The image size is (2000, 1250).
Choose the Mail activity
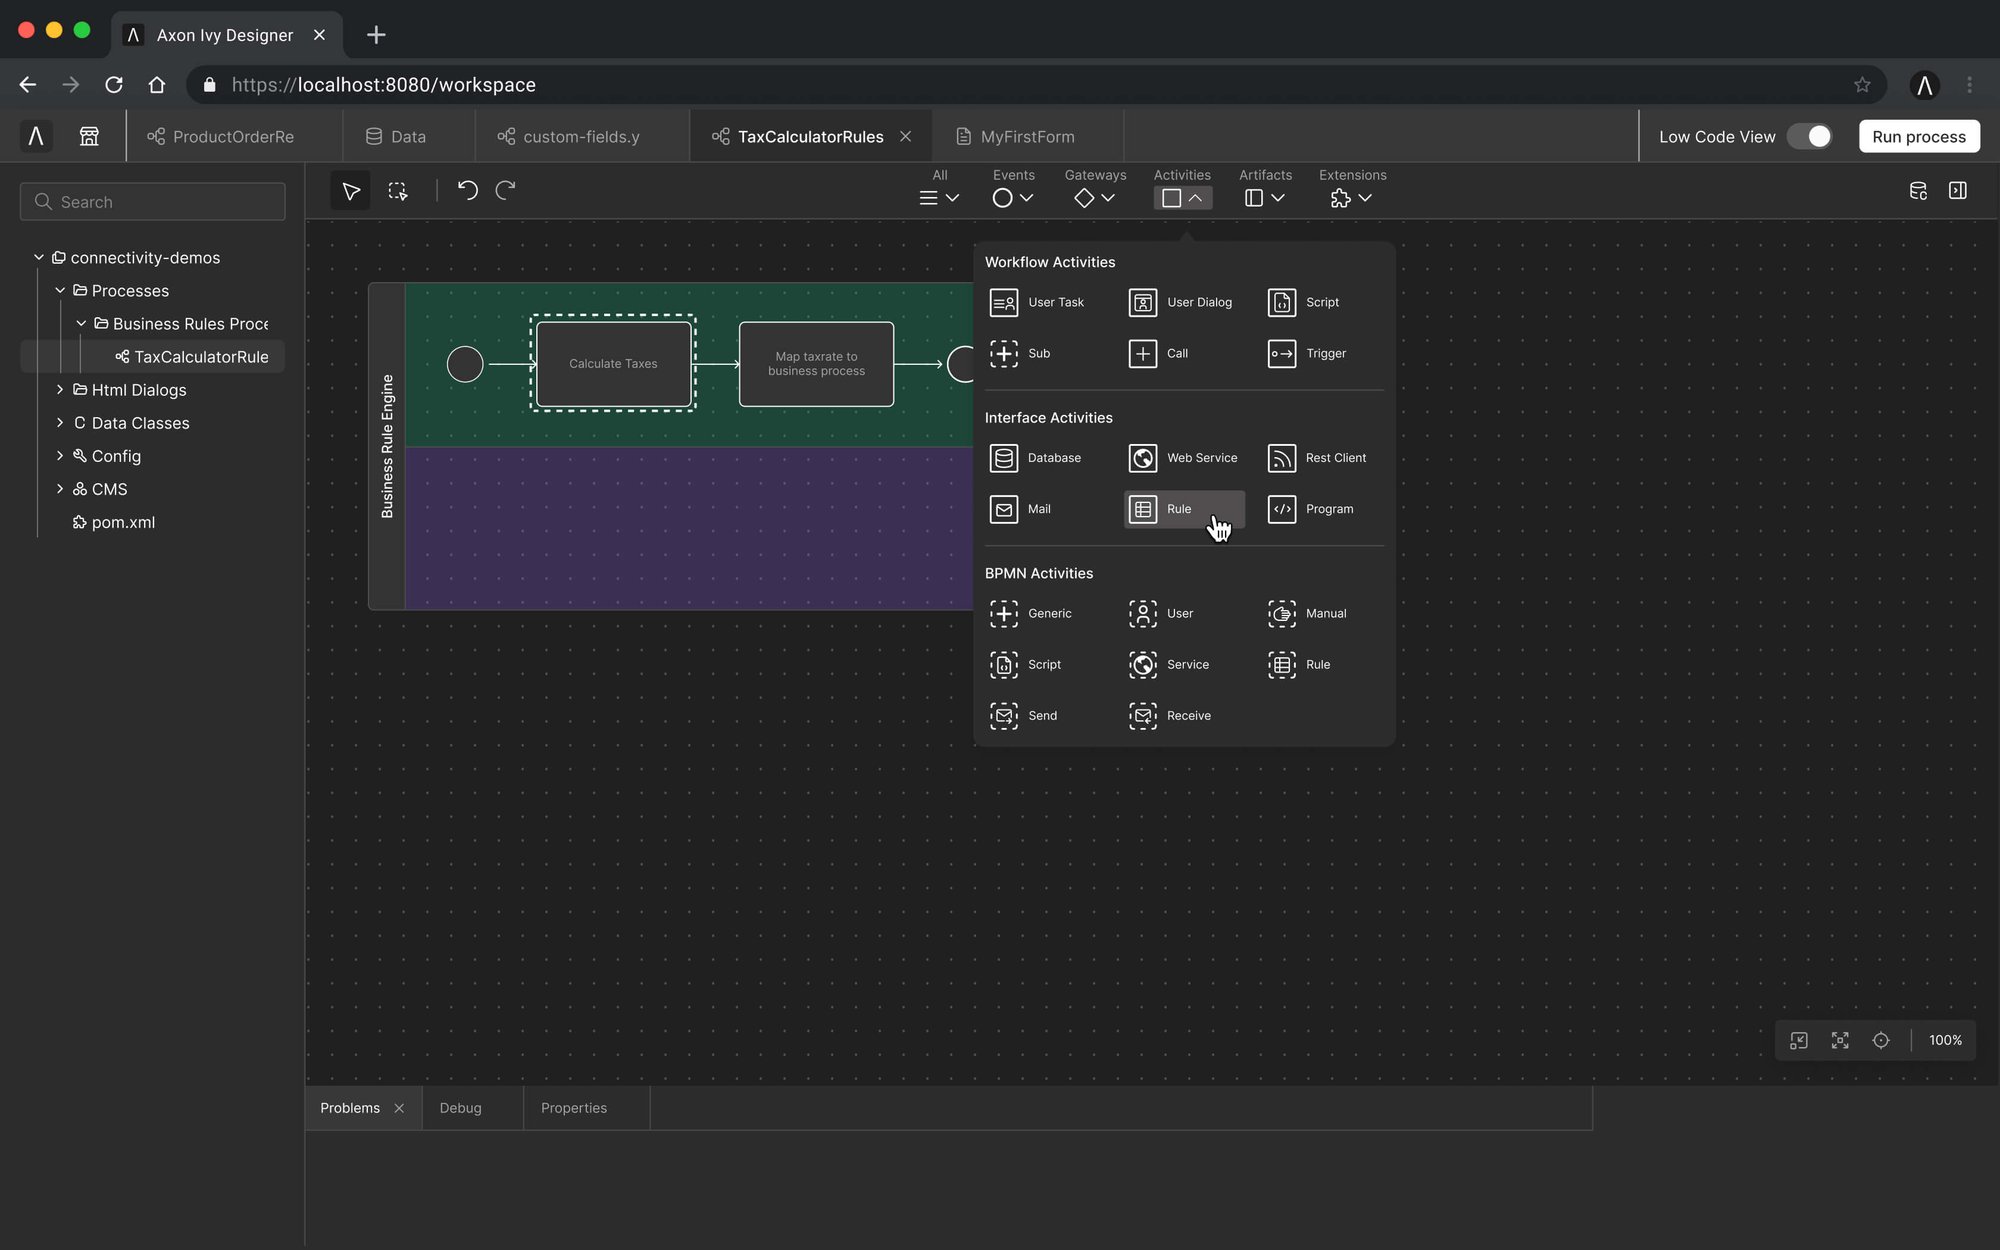pyautogui.click(x=1020, y=509)
